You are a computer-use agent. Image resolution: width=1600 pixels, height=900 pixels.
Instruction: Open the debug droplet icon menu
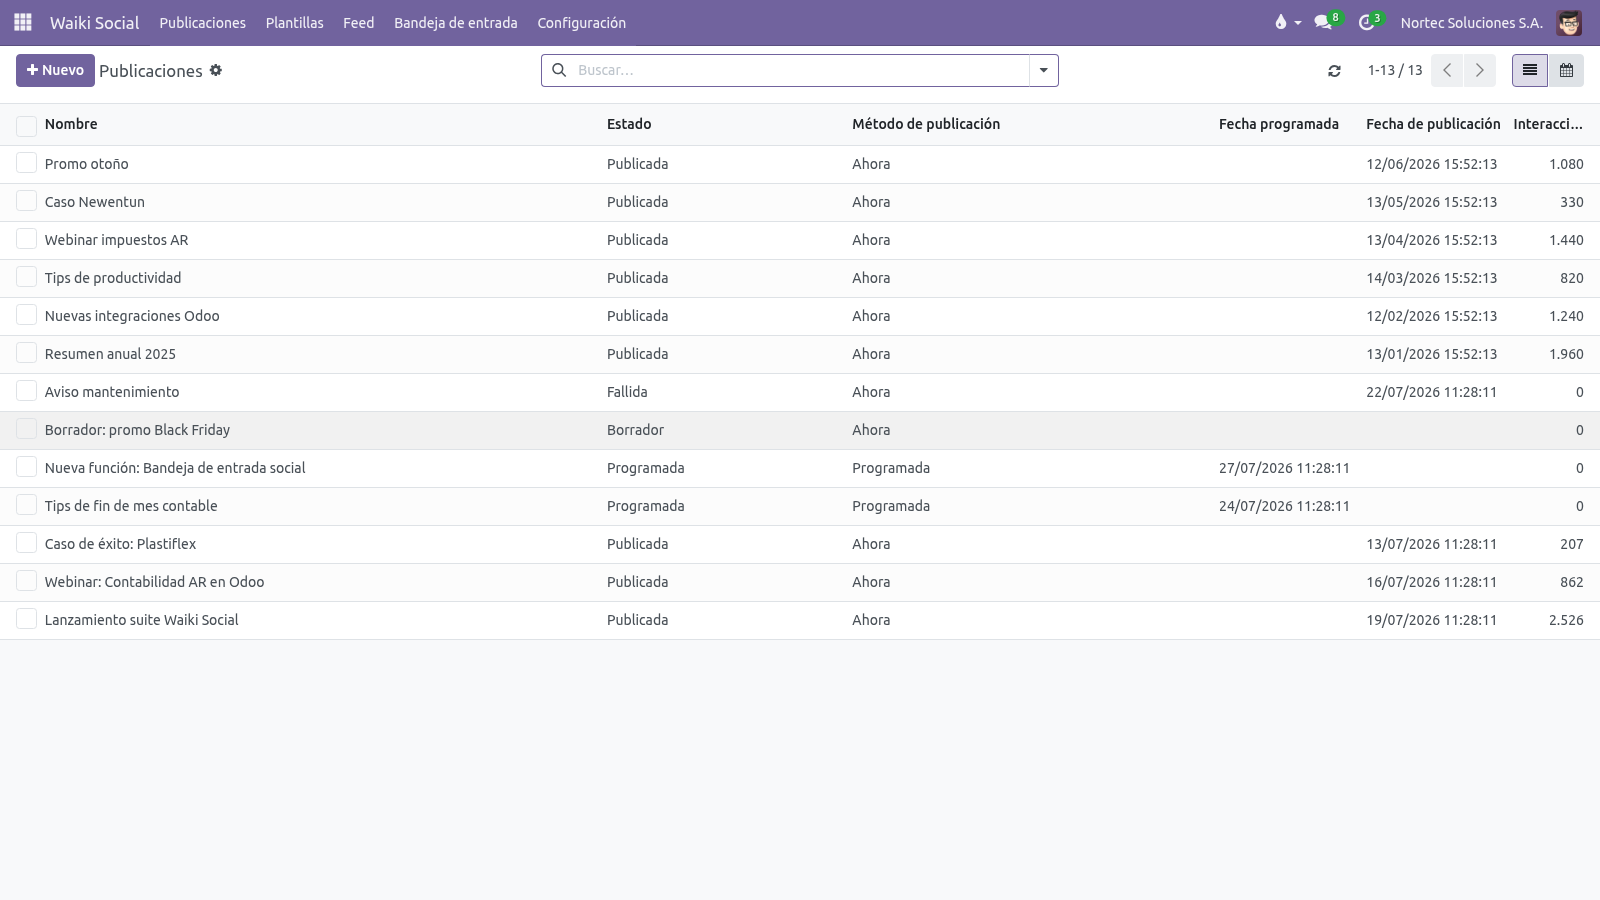1287,22
